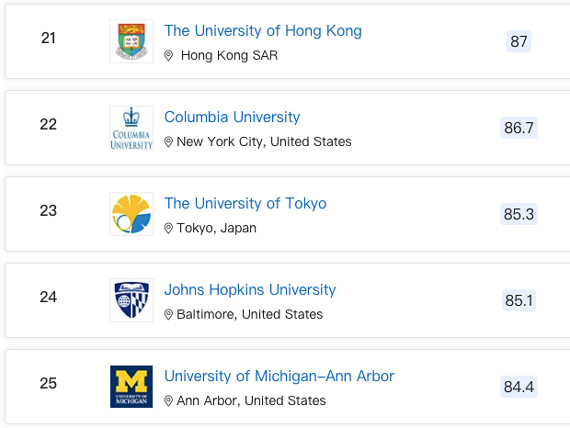Click the location pin beside Ann Arbor
The image size is (570, 428).
click(168, 401)
